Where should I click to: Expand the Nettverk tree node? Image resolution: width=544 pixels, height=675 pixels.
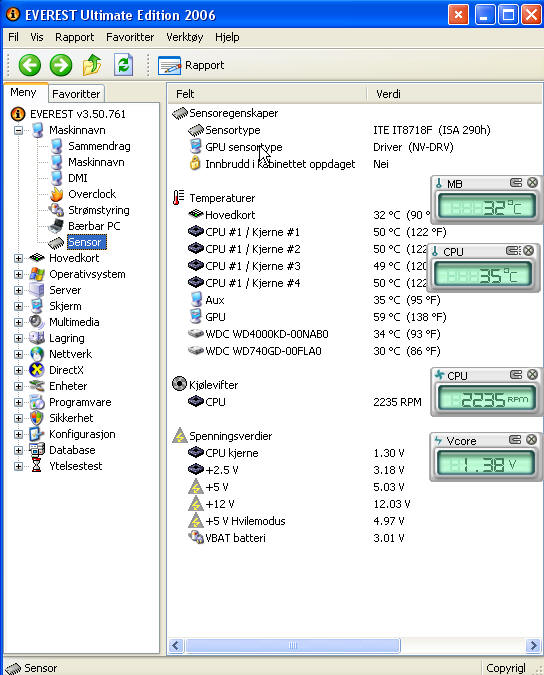point(19,354)
